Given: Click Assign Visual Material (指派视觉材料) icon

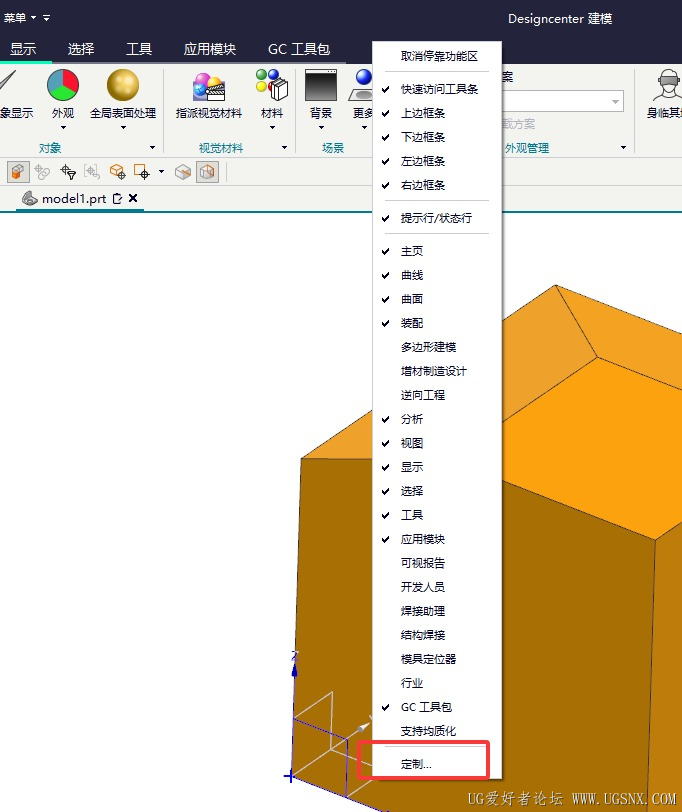Looking at the screenshot, I should [x=209, y=86].
